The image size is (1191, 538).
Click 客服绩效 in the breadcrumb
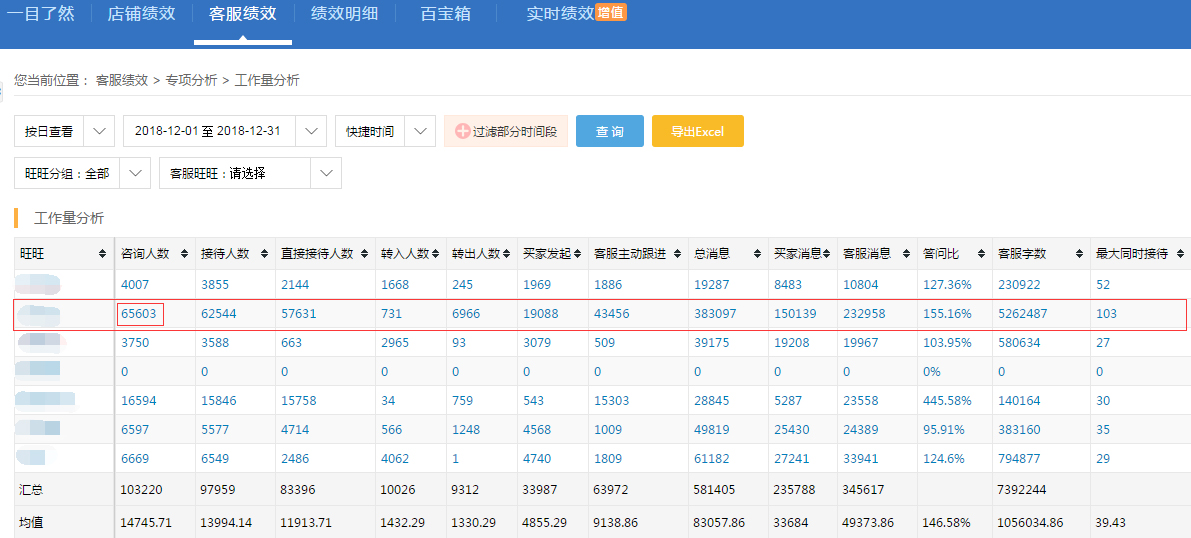point(122,81)
